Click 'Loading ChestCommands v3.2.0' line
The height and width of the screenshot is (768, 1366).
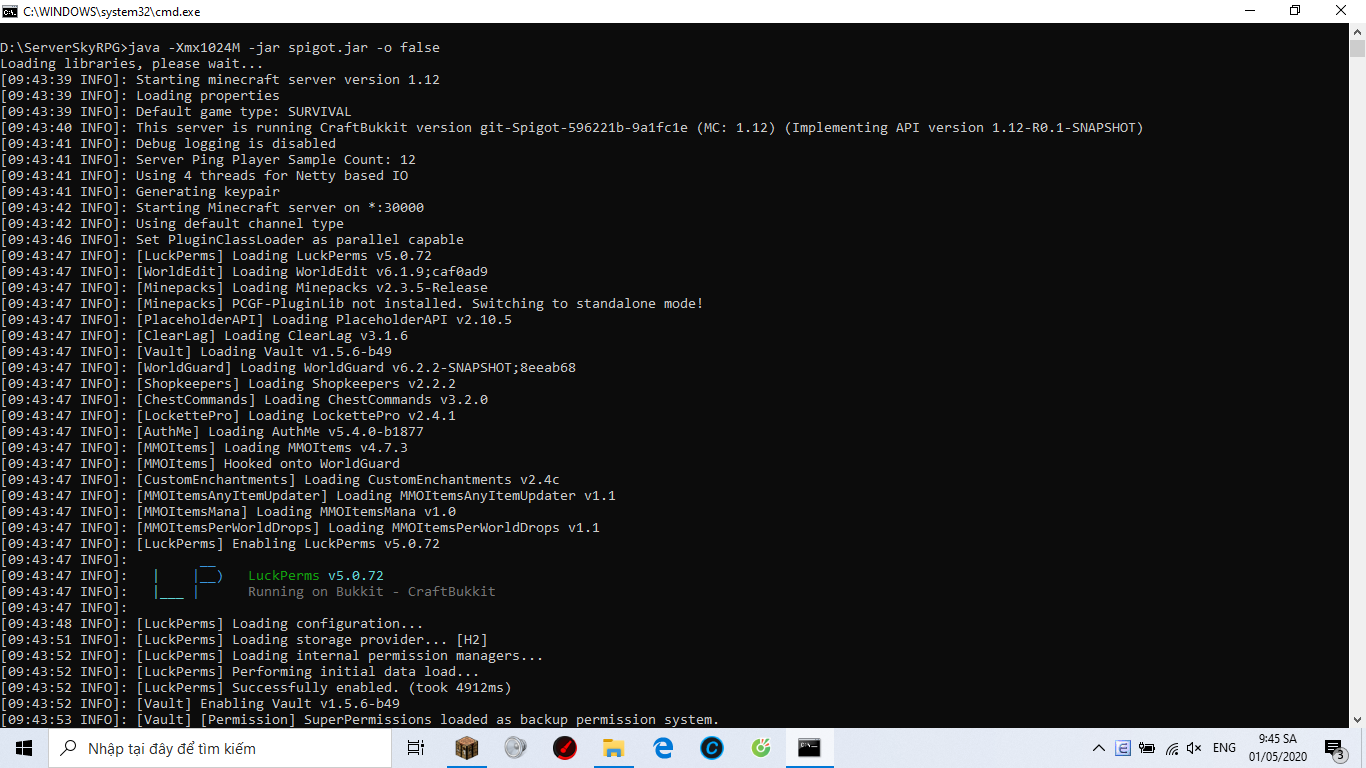pos(244,400)
